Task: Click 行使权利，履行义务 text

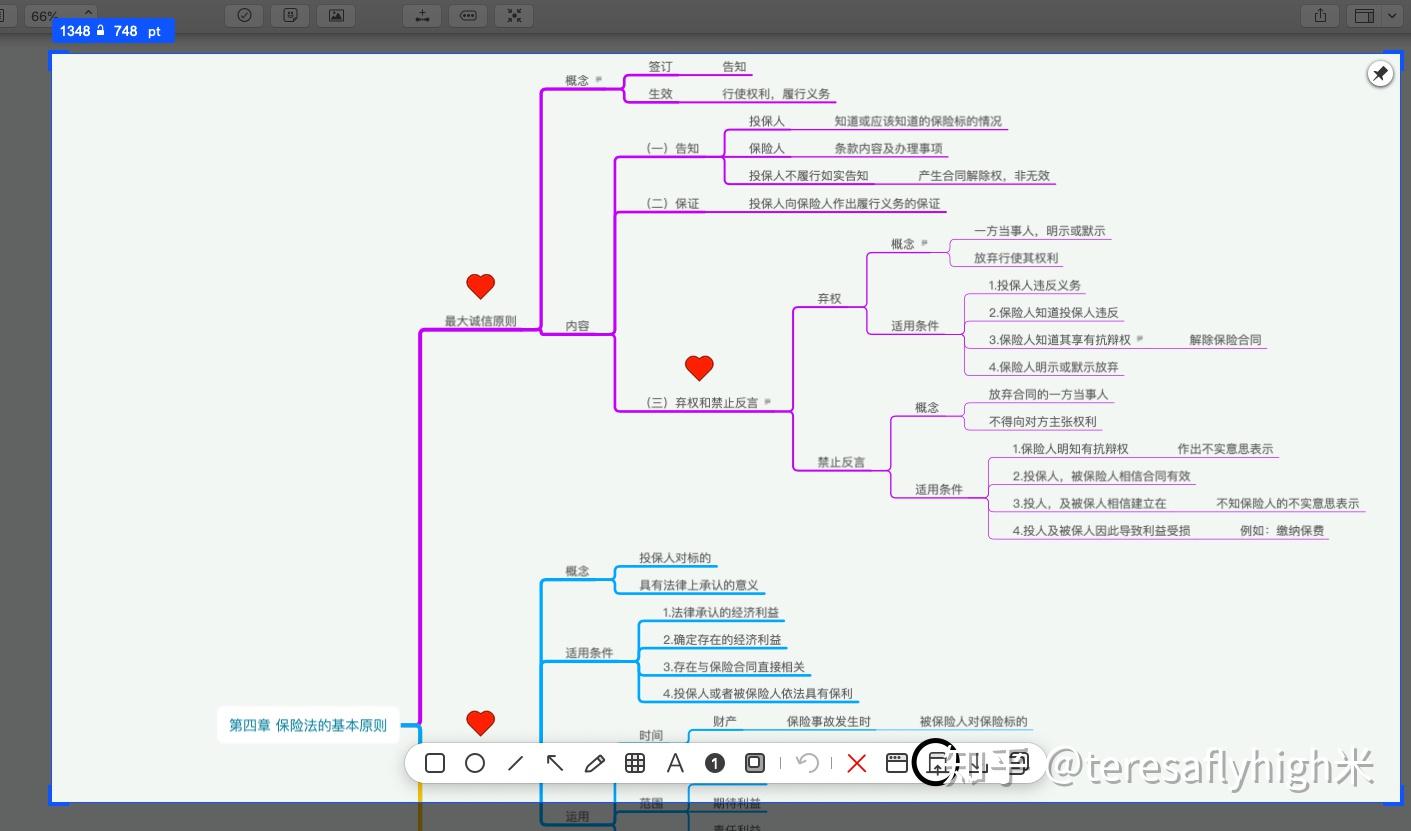Action: coord(776,93)
